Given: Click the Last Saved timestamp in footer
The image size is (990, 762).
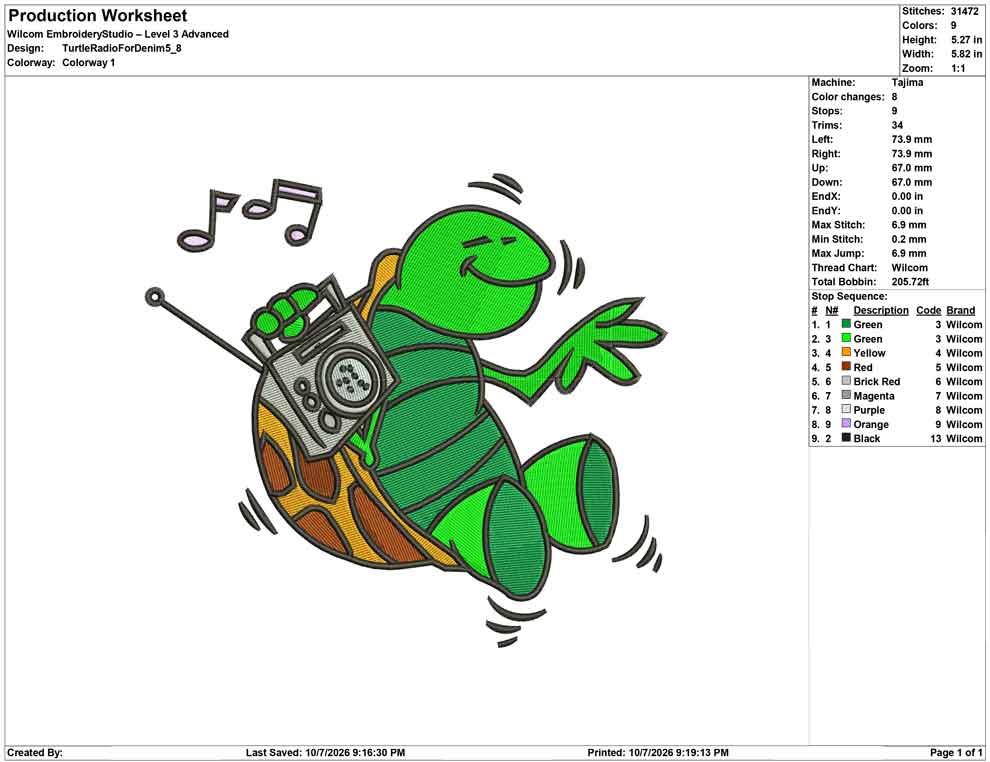Looking at the screenshot, I should pyautogui.click(x=325, y=753).
